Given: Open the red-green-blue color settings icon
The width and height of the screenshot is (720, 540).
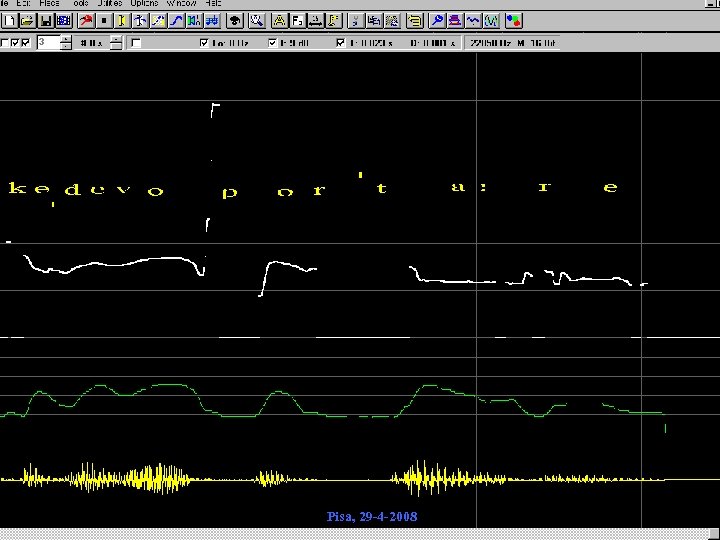Looking at the screenshot, I should [513, 21].
